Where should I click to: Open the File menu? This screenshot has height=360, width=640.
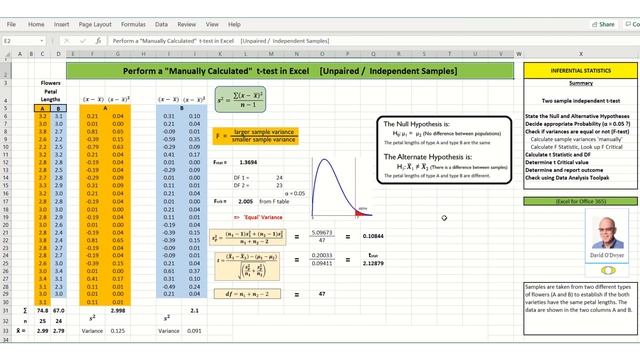11,24
